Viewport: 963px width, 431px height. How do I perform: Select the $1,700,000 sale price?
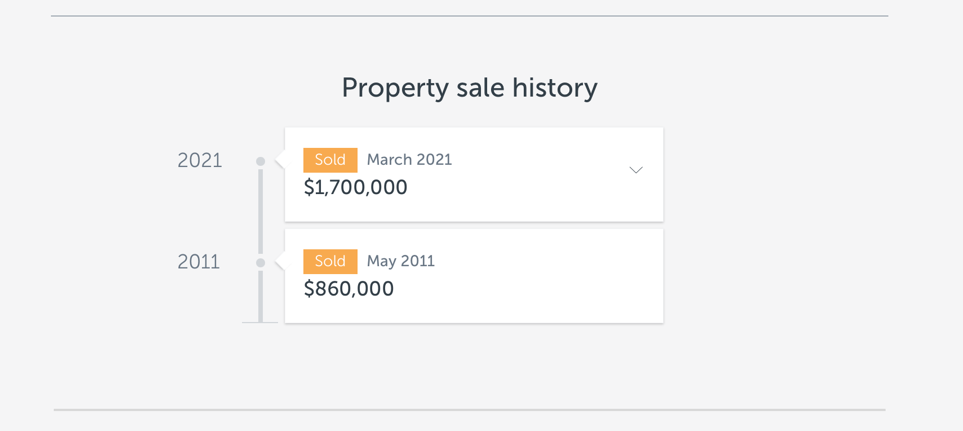coord(355,187)
